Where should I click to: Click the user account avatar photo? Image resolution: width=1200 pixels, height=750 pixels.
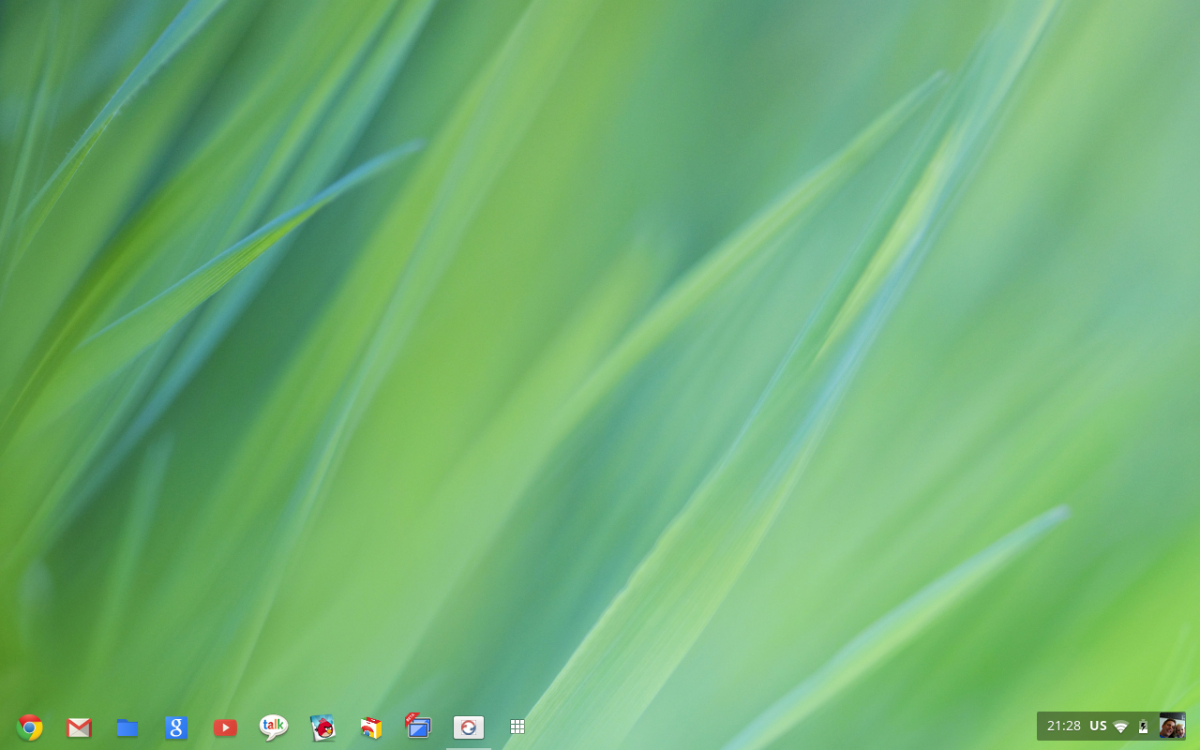pos(1172,726)
